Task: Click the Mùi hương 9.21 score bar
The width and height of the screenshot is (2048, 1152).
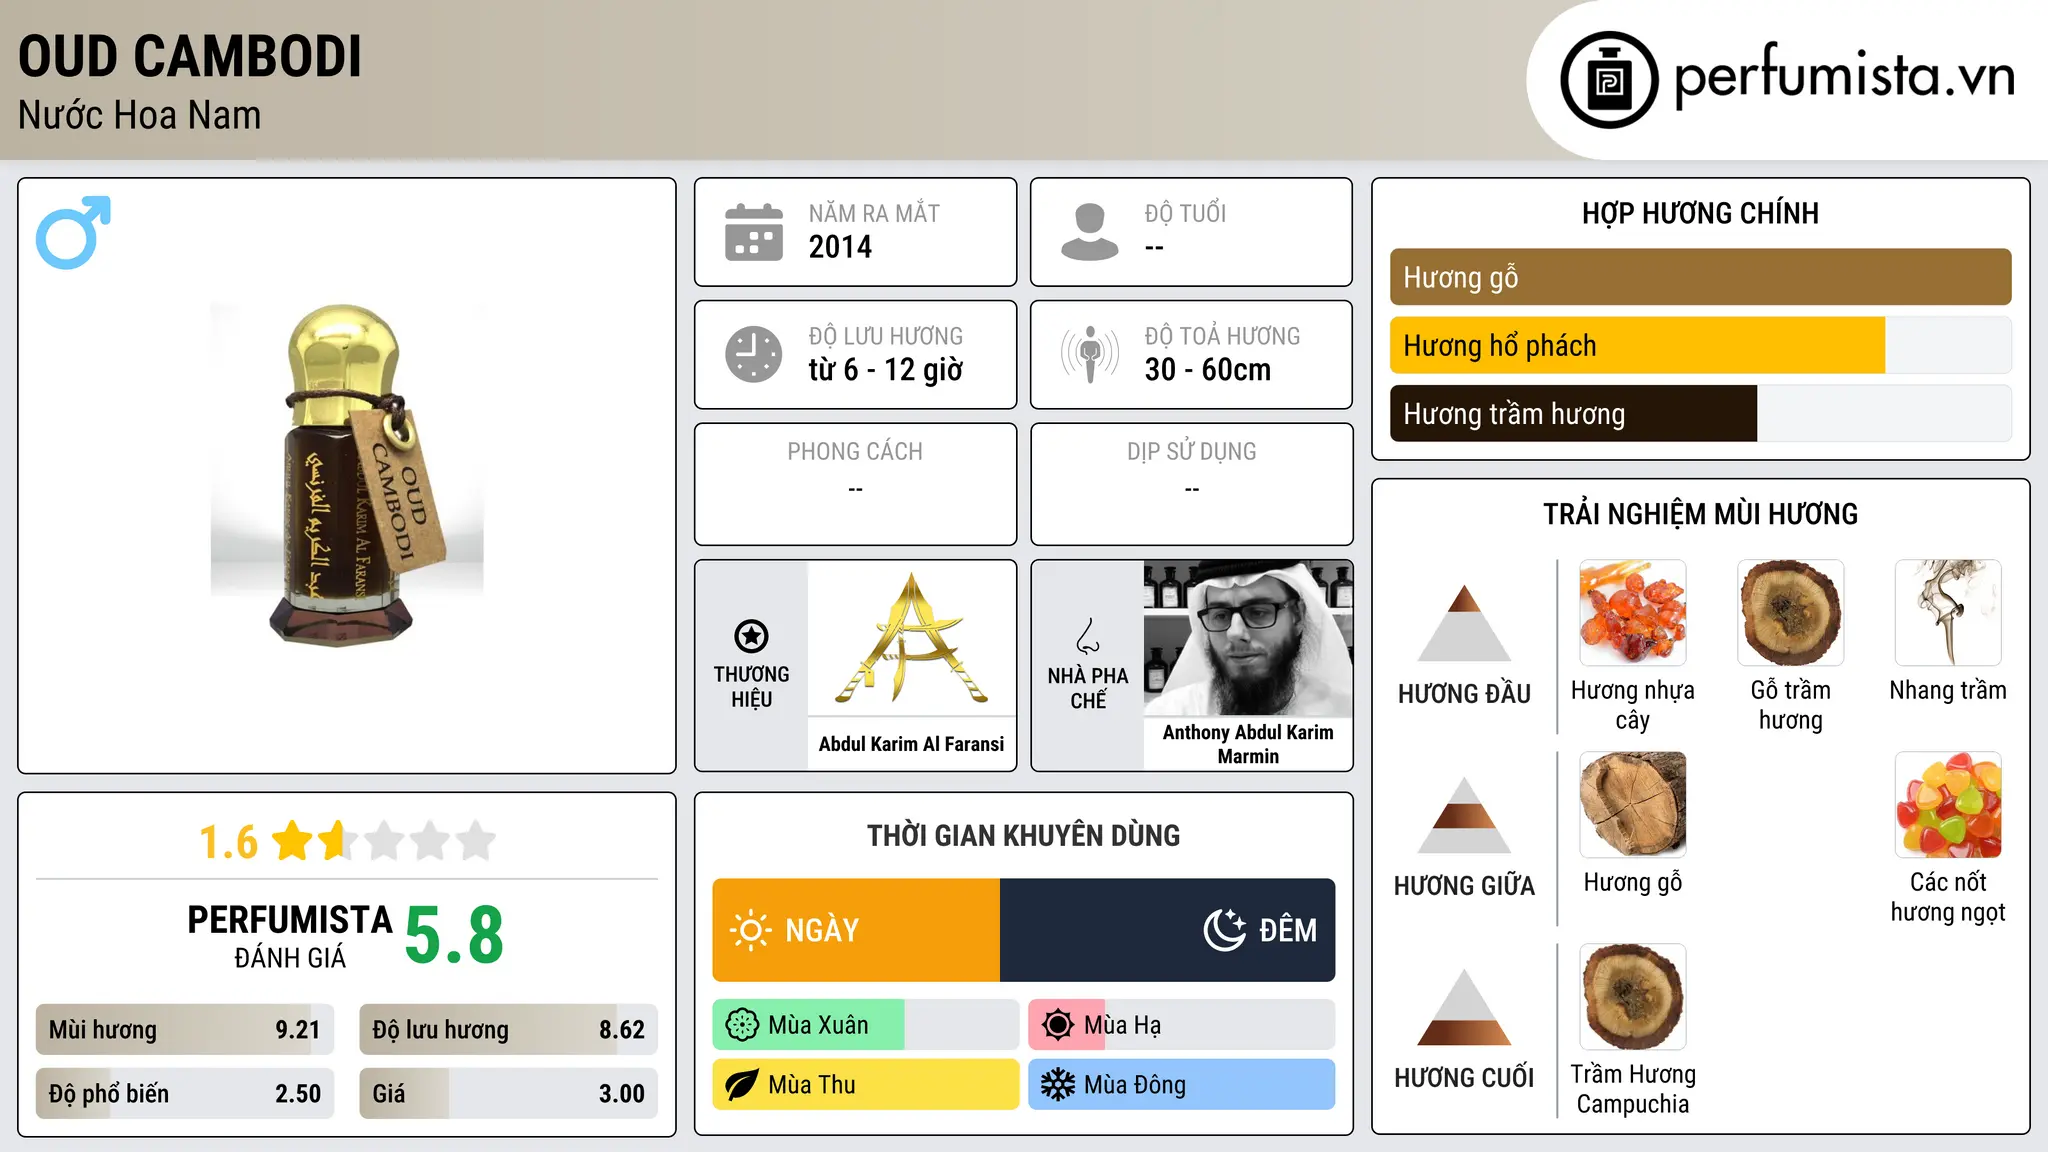Action: click(x=185, y=1030)
